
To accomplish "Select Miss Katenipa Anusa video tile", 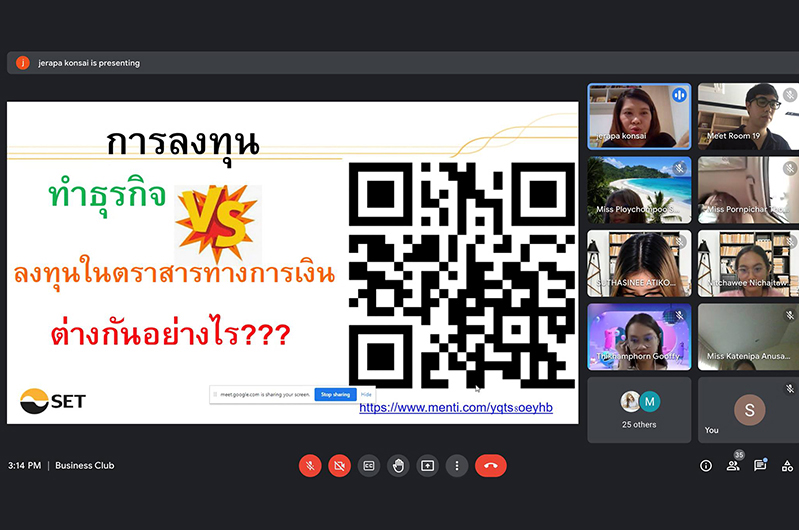I will (x=748, y=337).
